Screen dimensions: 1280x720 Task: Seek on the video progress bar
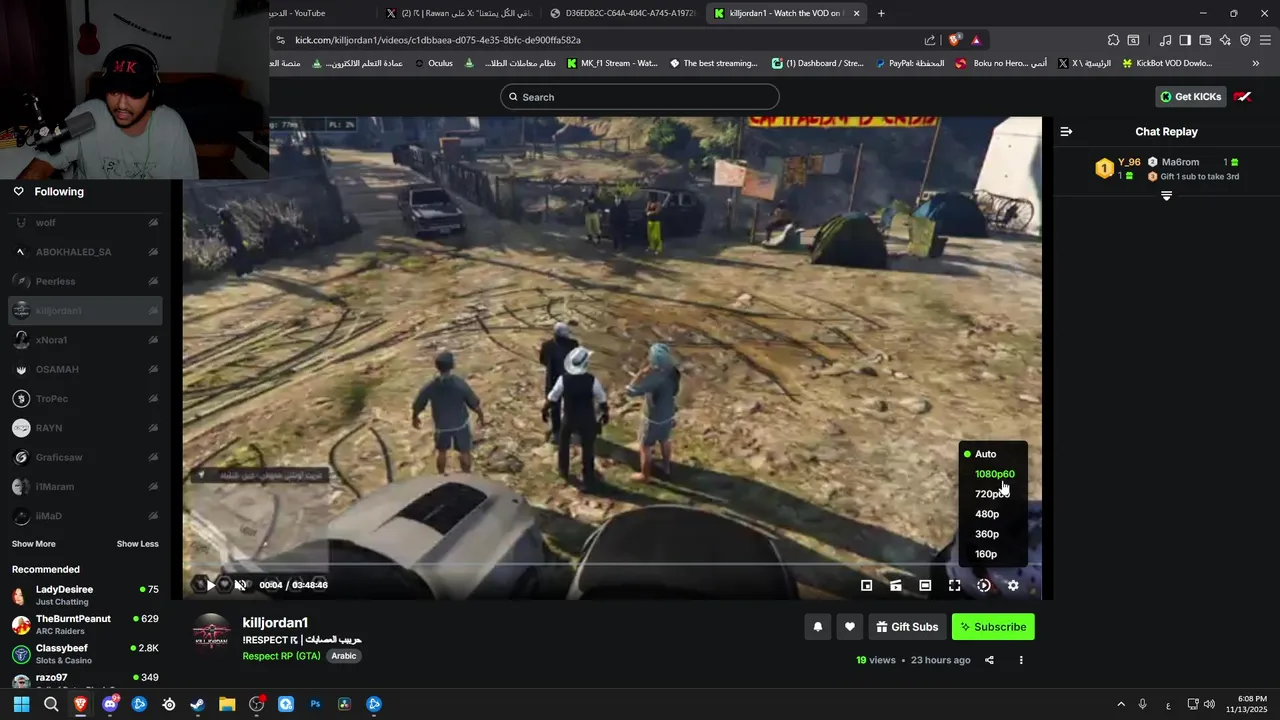coord(612,564)
